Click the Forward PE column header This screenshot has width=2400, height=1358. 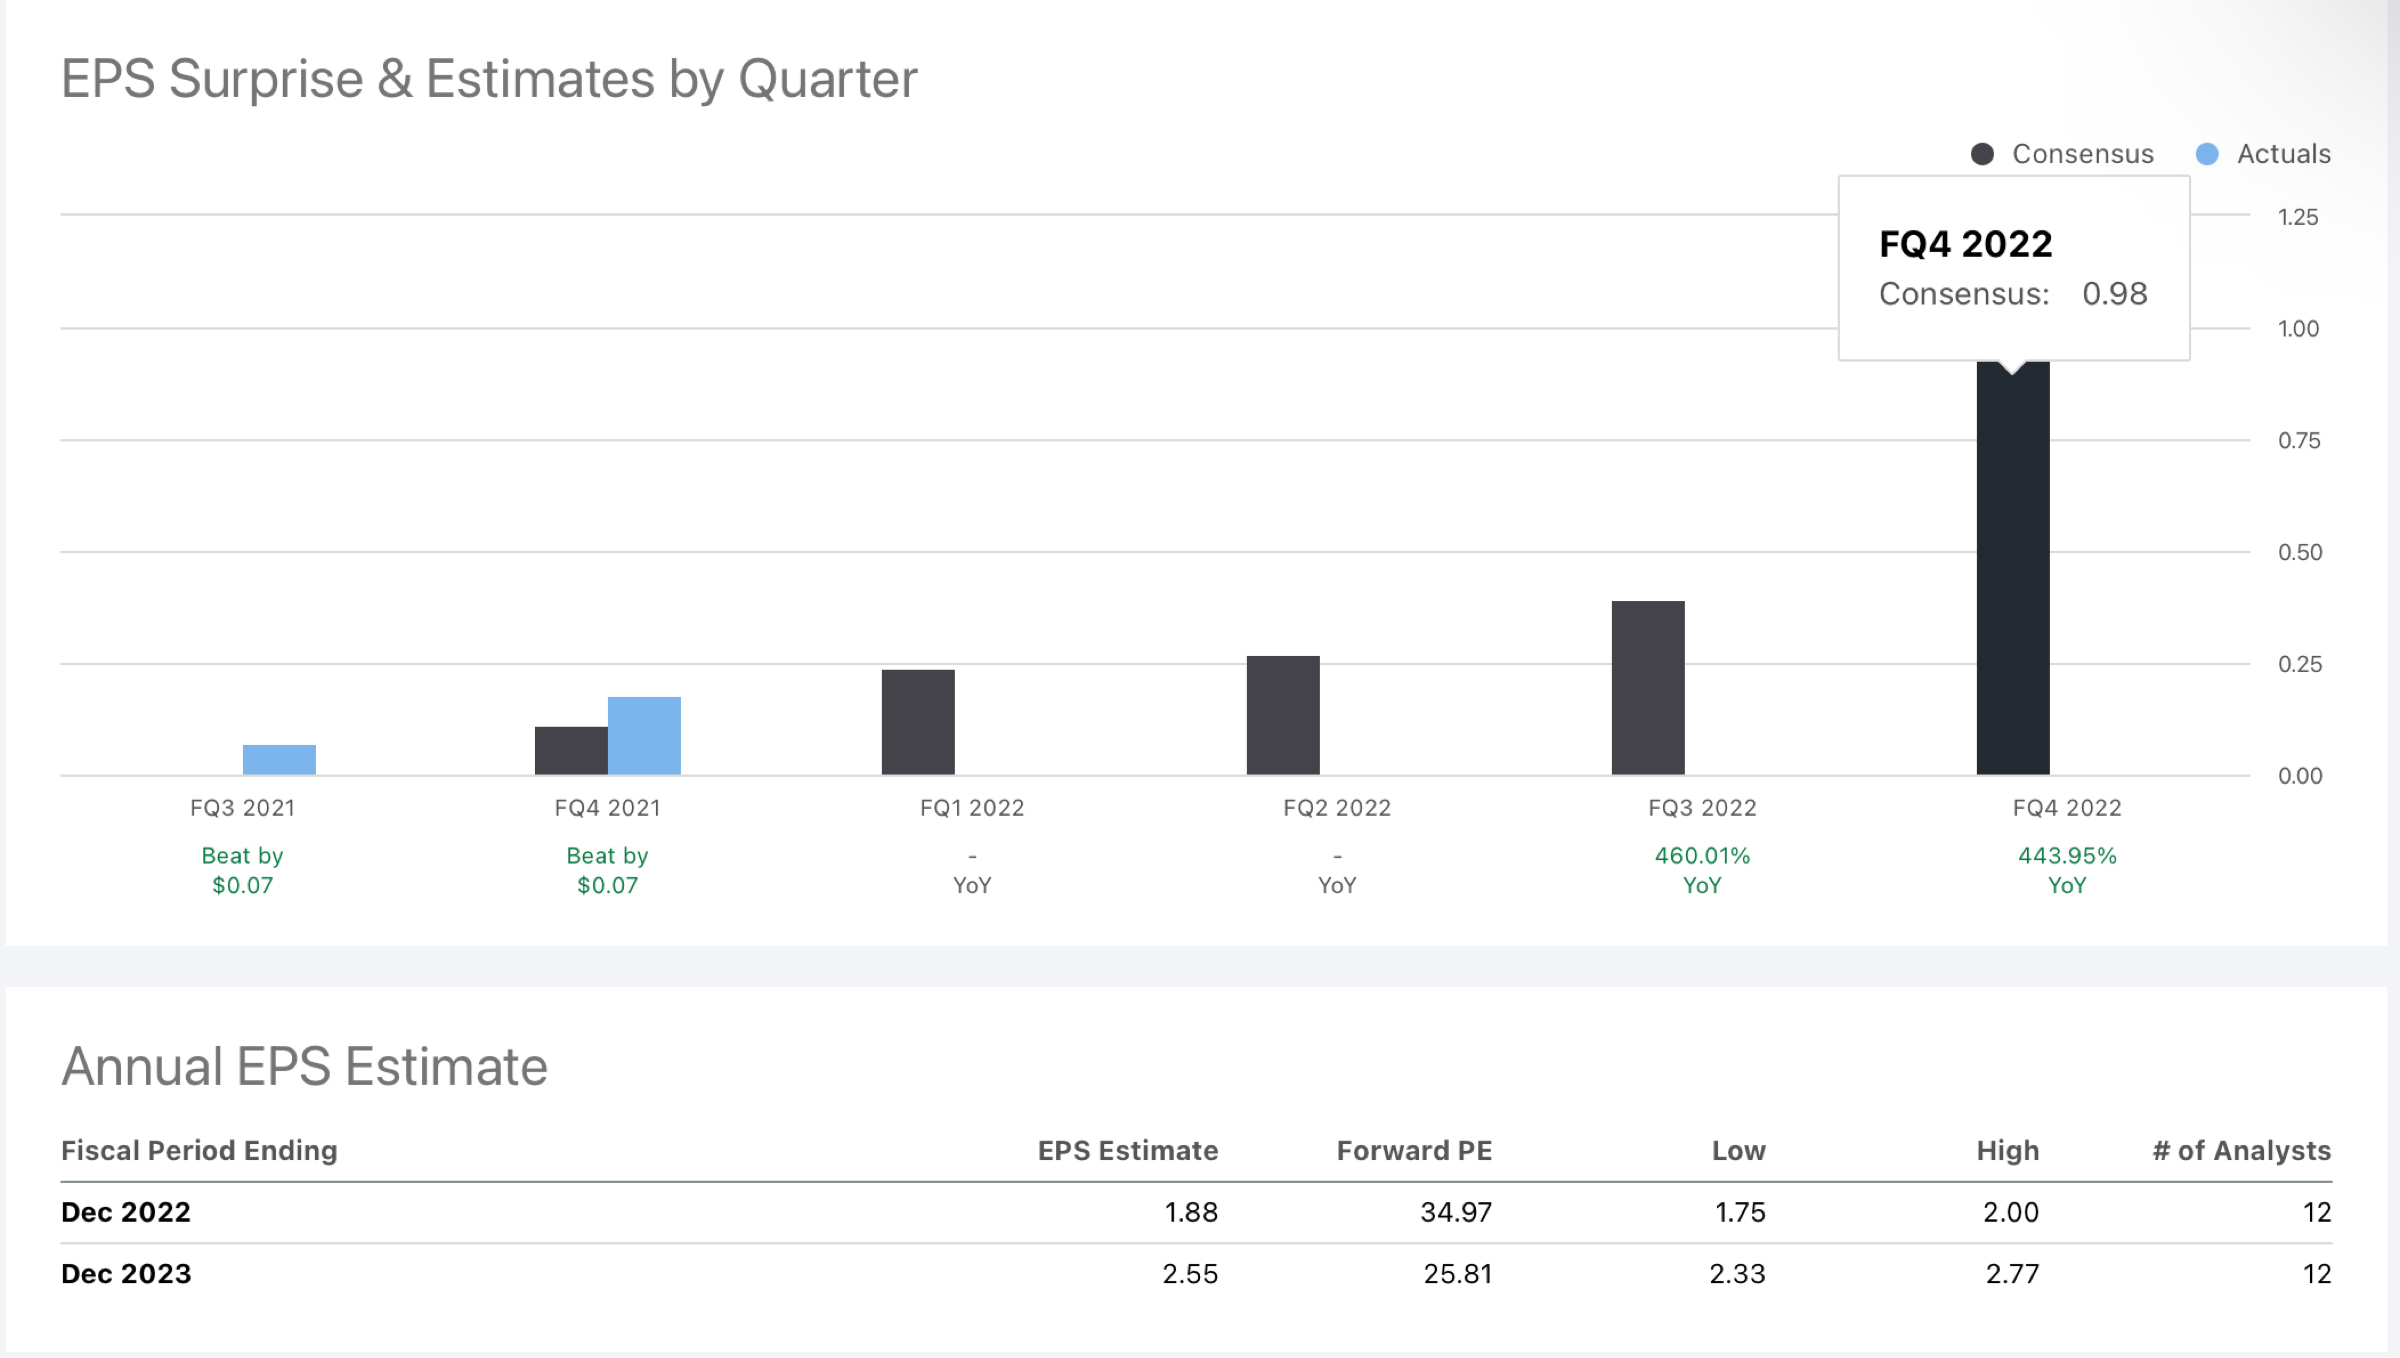point(1414,1151)
